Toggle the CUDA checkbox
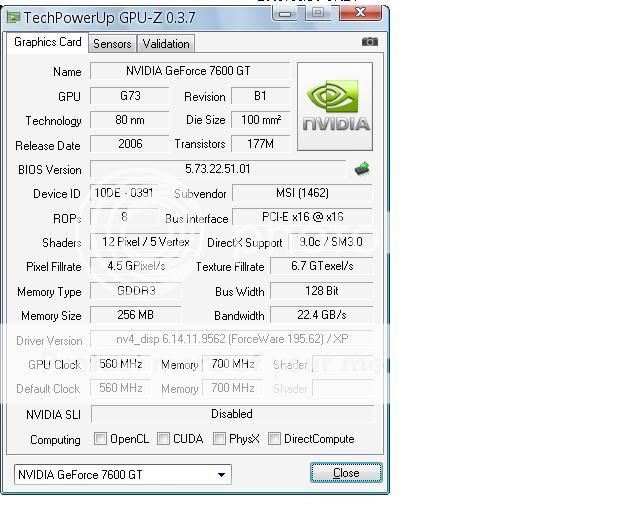Image resolution: width=640 pixels, height=512 pixels. click(163, 439)
